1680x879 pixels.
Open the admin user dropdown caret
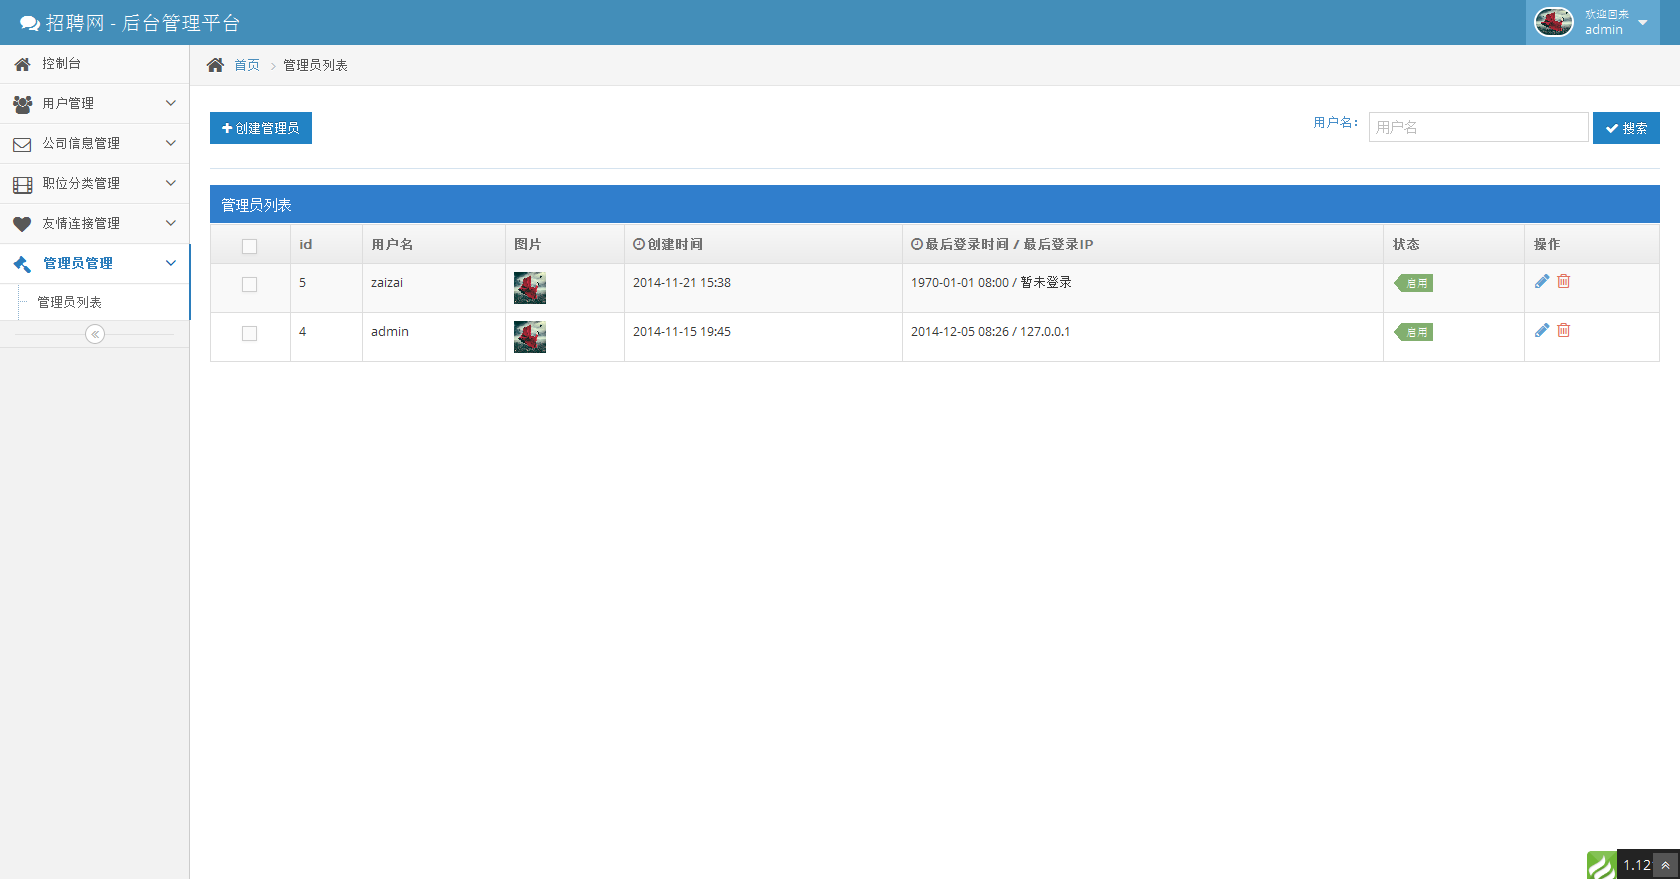pyautogui.click(x=1643, y=23)
